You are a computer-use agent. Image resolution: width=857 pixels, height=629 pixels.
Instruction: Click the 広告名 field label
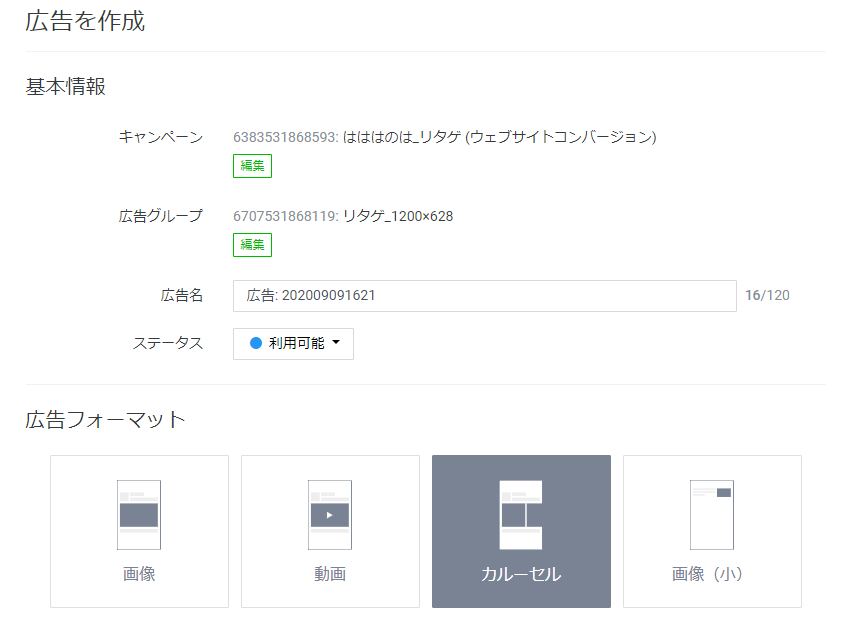tap(181, 296)
